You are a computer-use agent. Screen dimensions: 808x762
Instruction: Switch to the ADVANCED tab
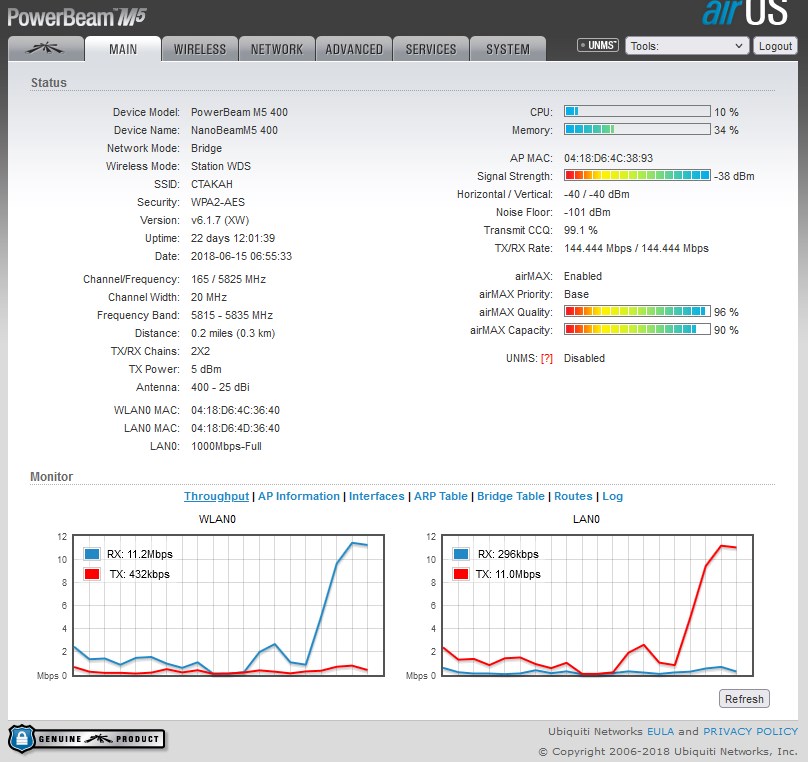pos(354,49)
